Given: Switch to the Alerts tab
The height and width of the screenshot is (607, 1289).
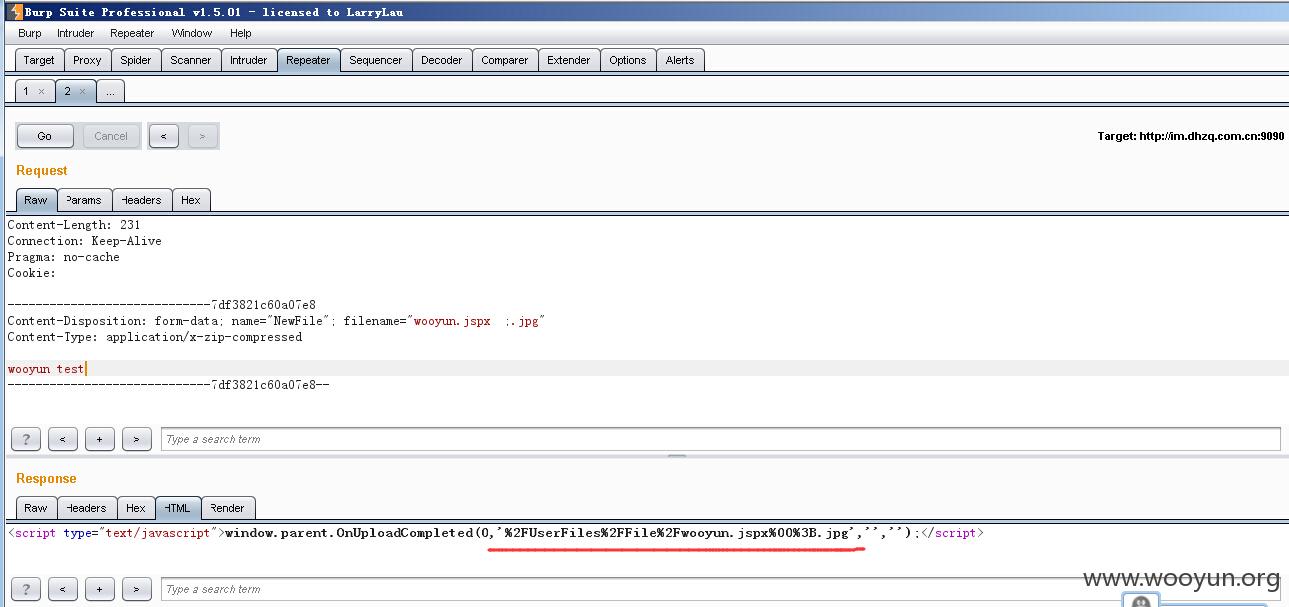Looking at the screenshot, I should pos(680,60).
